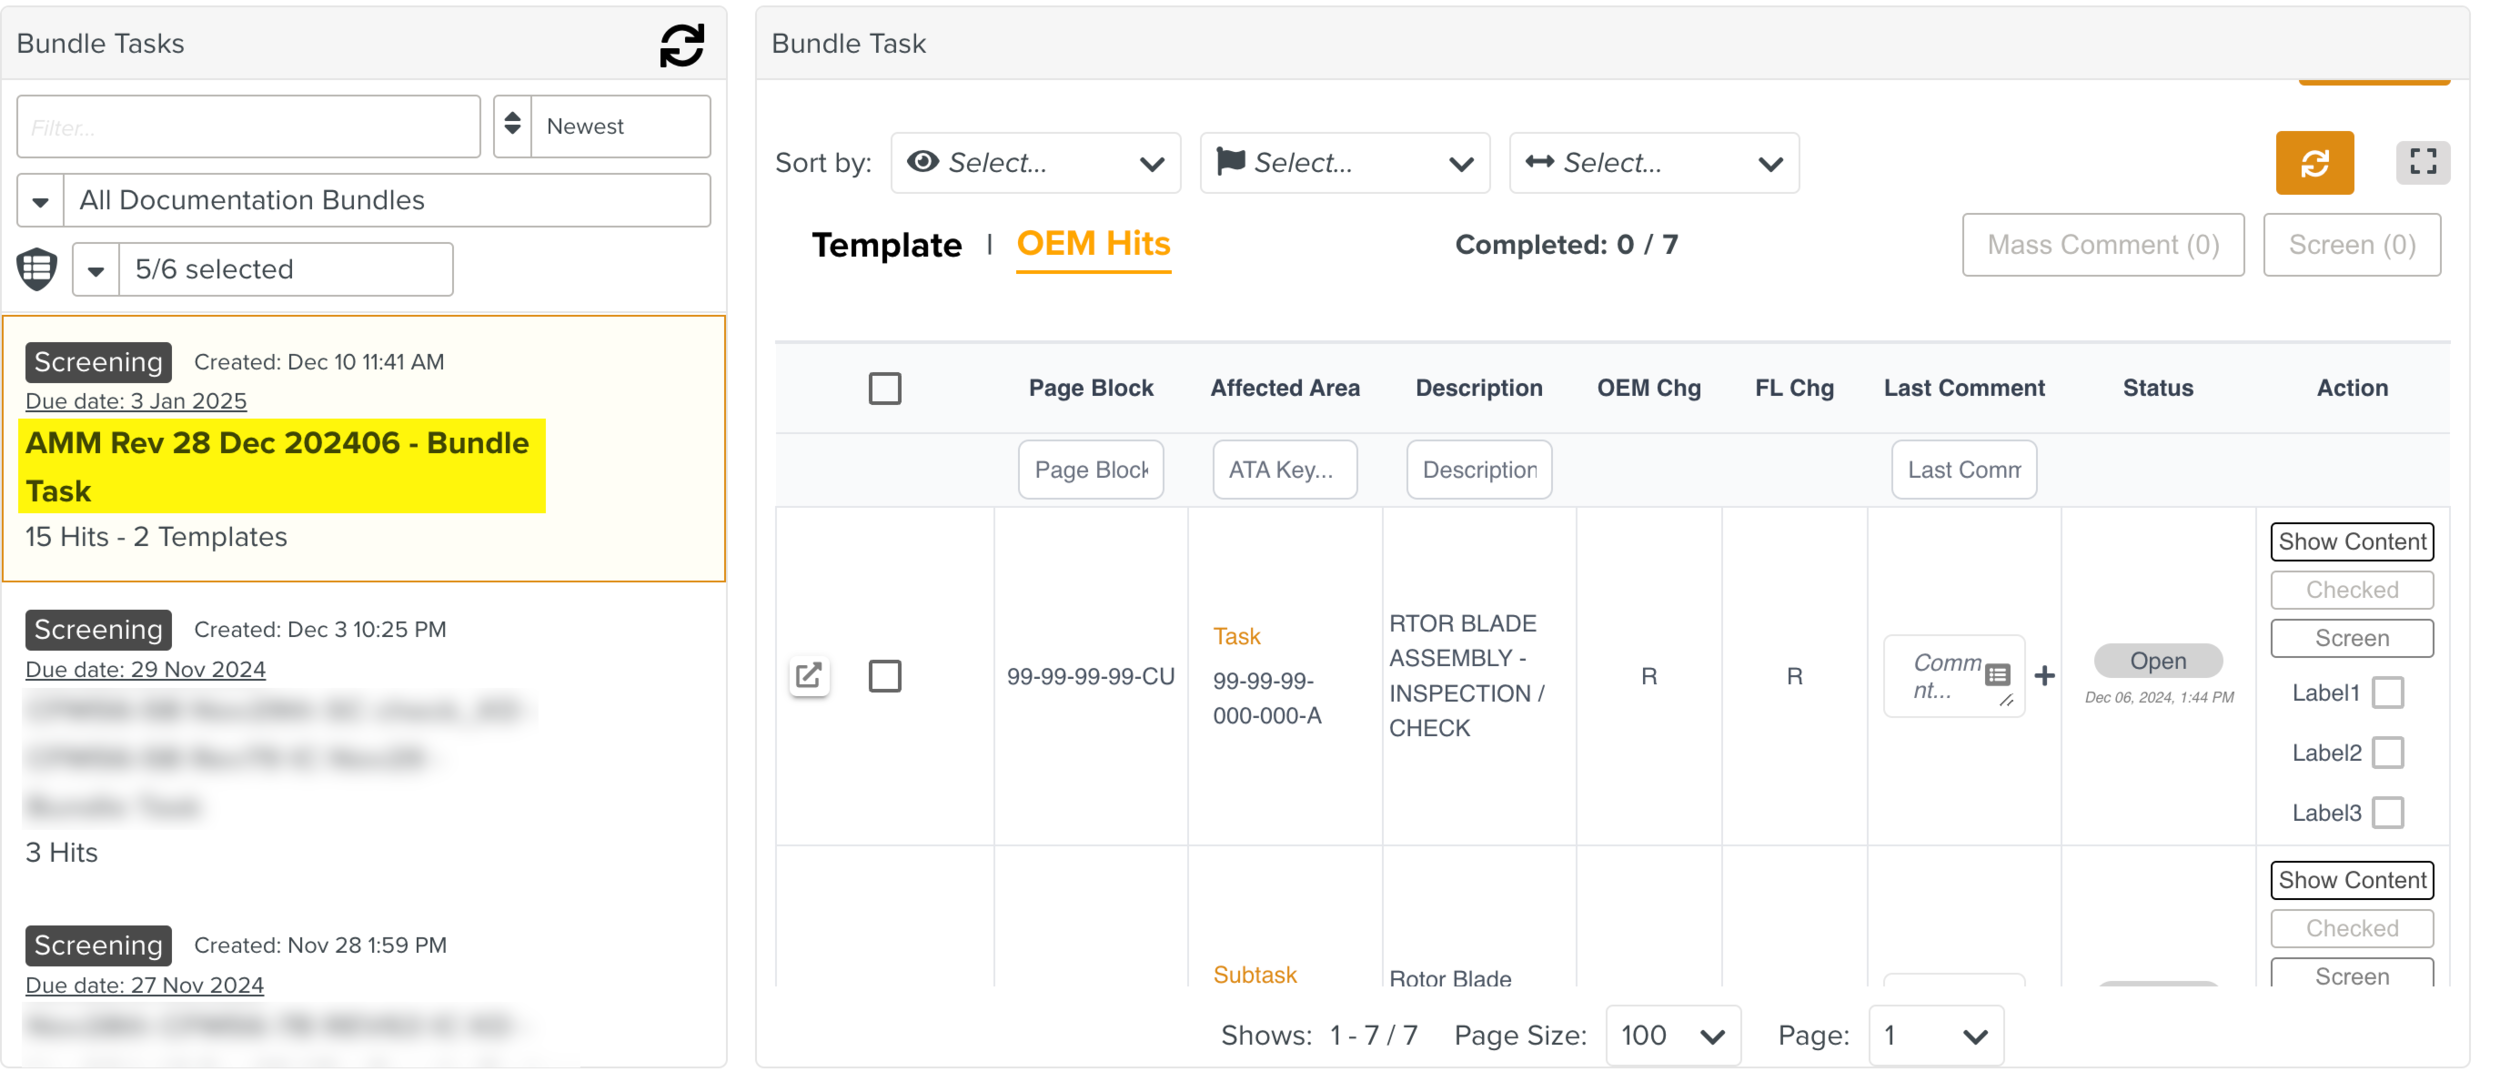Click the Description filter field

(1478, 469)
